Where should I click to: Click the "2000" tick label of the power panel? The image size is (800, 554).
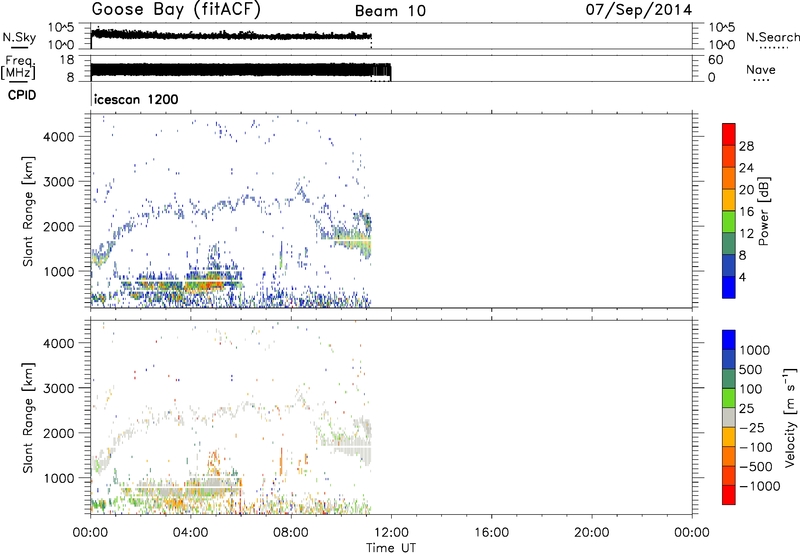click(59, 226)
